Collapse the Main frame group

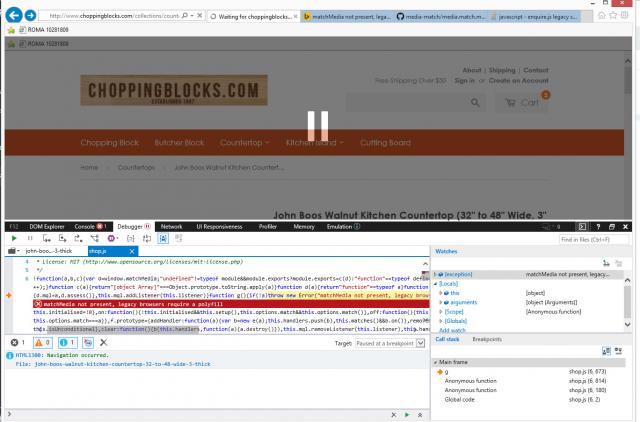point(435,362)
